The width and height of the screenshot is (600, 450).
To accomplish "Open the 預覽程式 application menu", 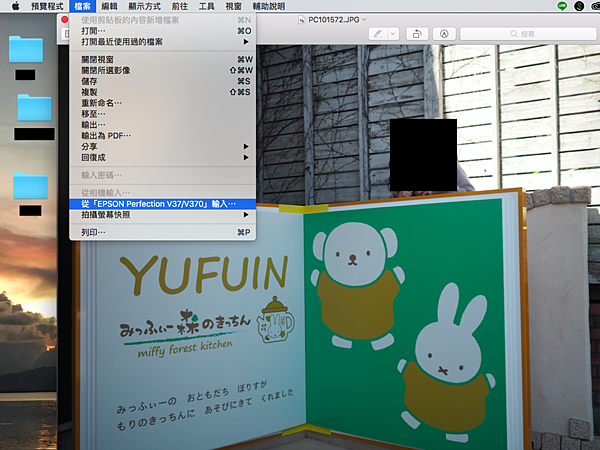I will click(x=47, y=6).
